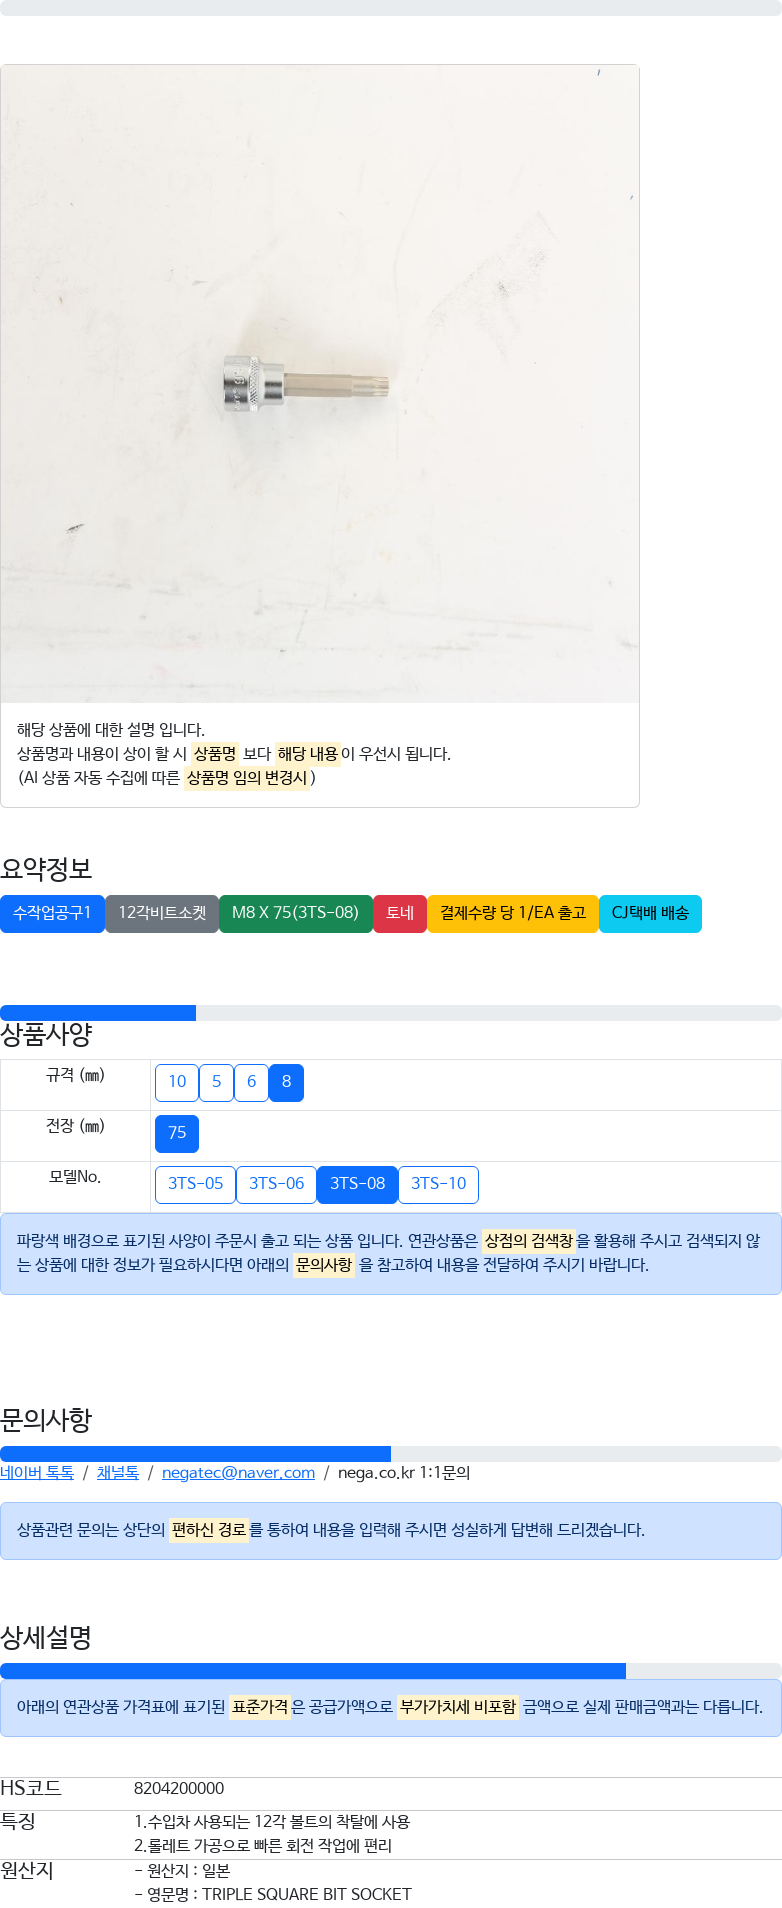782x1908 pixels.
Task: Click the yellow 결제수량 당 1/EA 출고 badge
Action: click(513, 913)
